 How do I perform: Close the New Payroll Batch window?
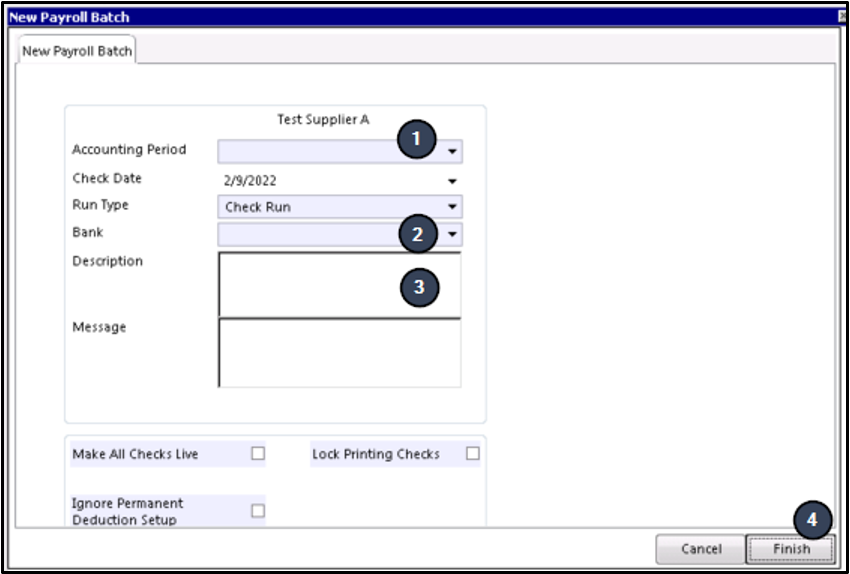tap(842, 17)
